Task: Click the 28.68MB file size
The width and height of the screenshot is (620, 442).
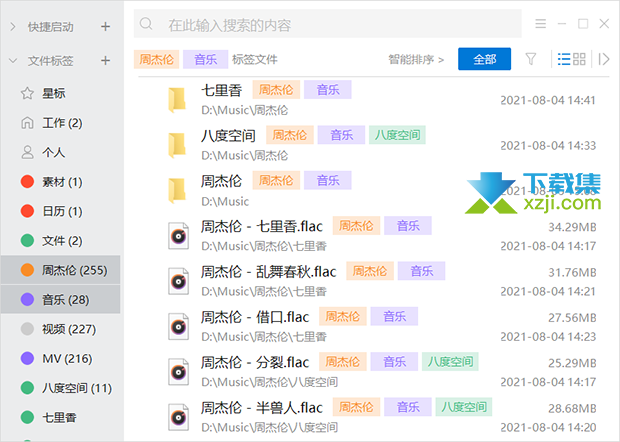Action: coord(572,408)
